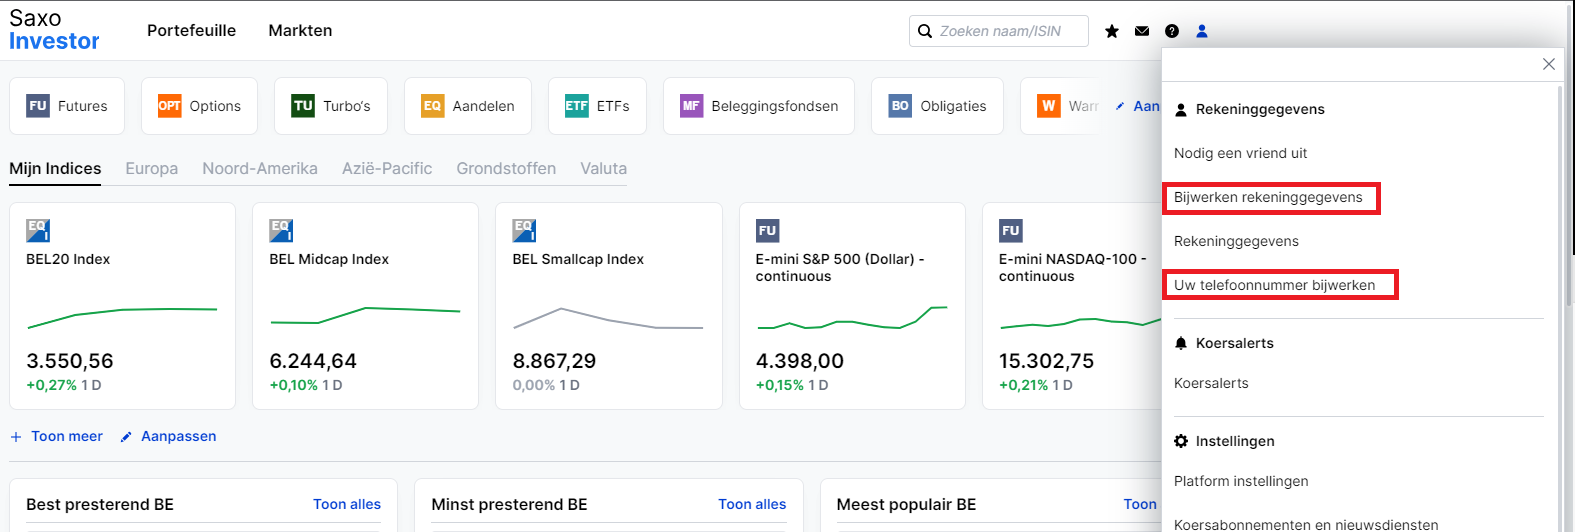The image size is (1575, 532).
Task: Click the Rekeninggegevens menu link
Action: click(x=1236, y=241)
